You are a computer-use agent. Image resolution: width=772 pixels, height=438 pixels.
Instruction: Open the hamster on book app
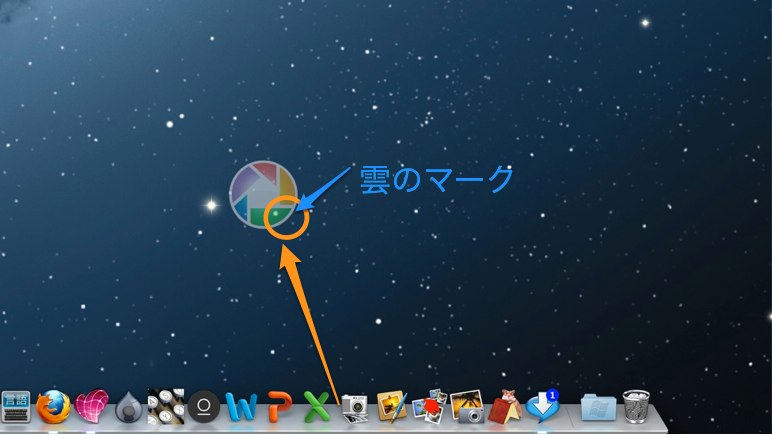(x=504, y=407)
